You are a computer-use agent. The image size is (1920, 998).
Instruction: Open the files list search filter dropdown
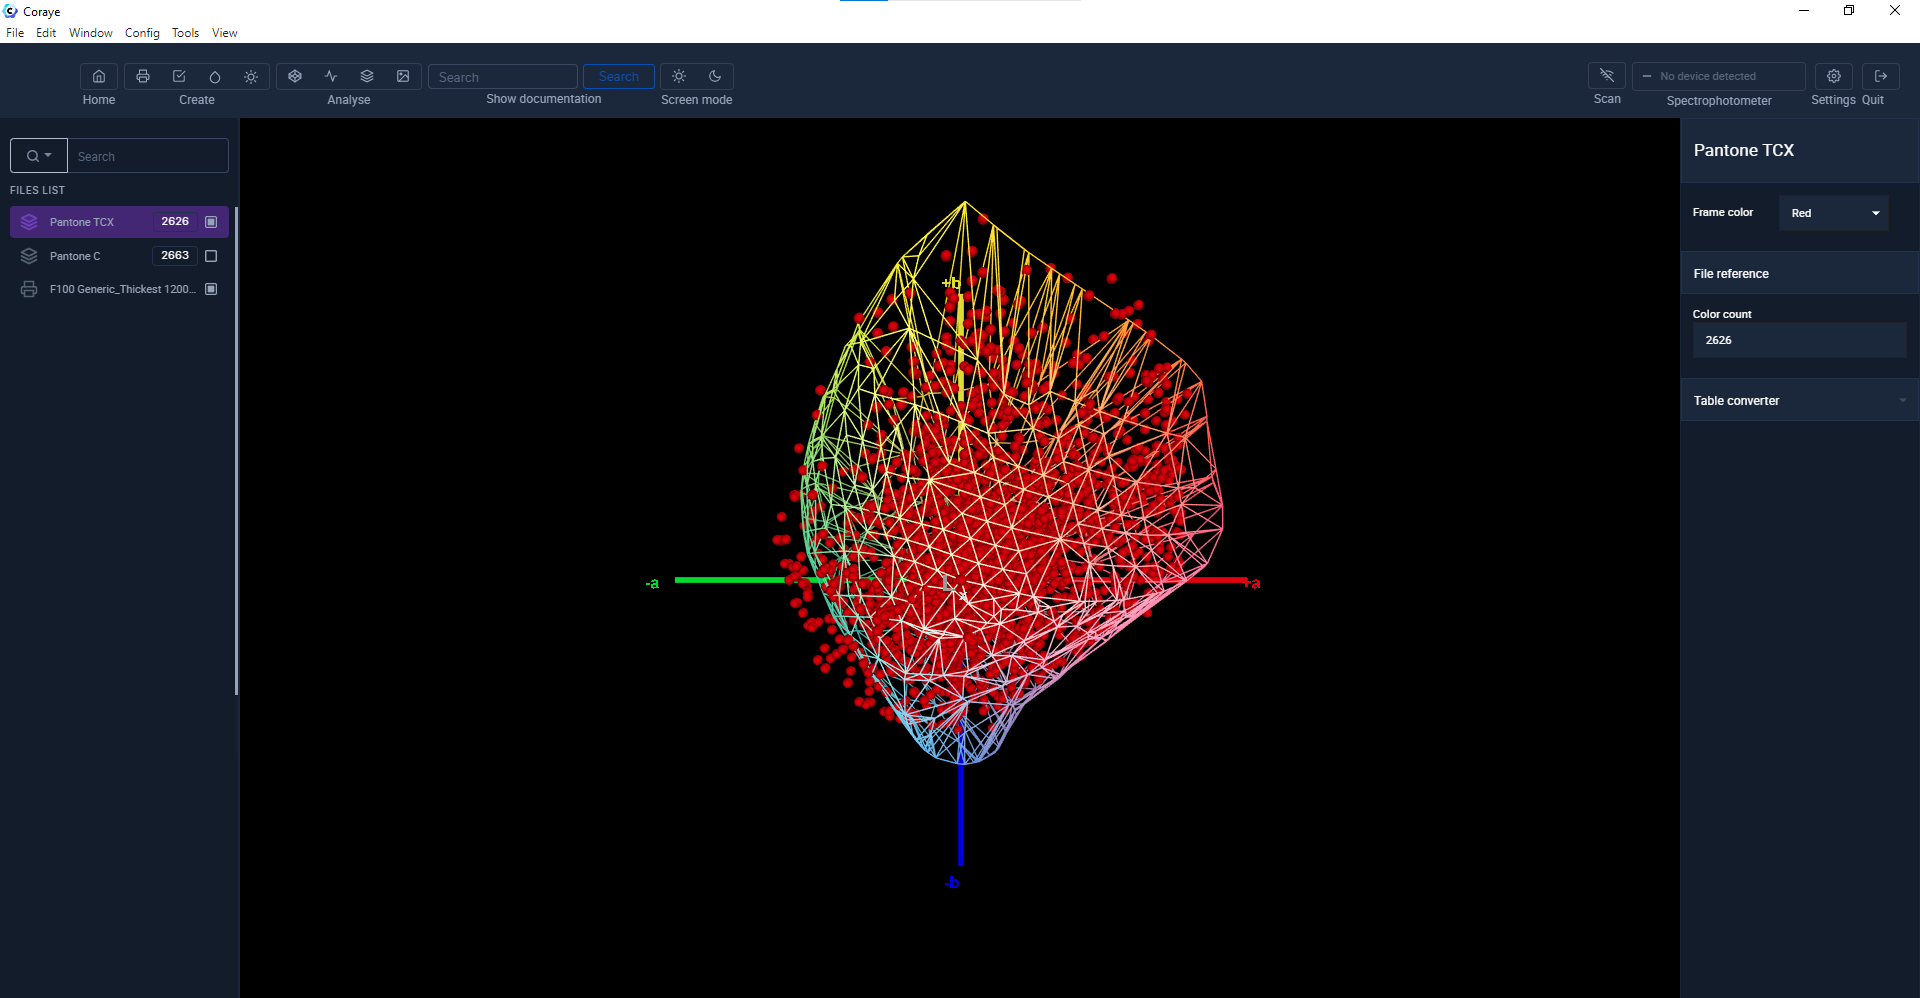coord(39,156)
